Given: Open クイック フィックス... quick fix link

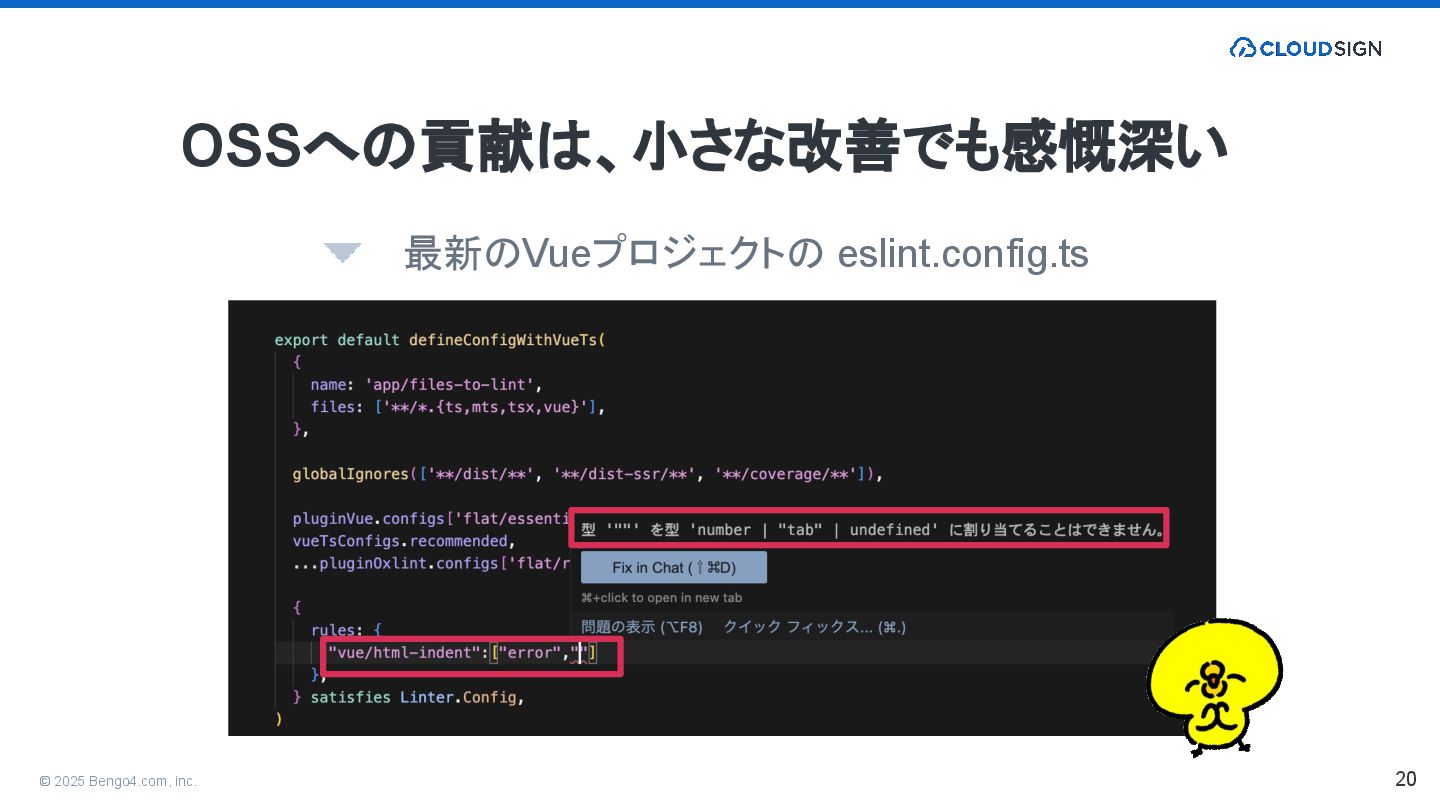Looking at the screenshot, I should 814,627.
